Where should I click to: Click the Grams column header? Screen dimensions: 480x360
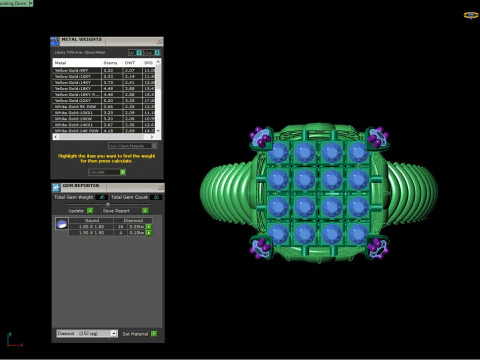pos(112,63)
